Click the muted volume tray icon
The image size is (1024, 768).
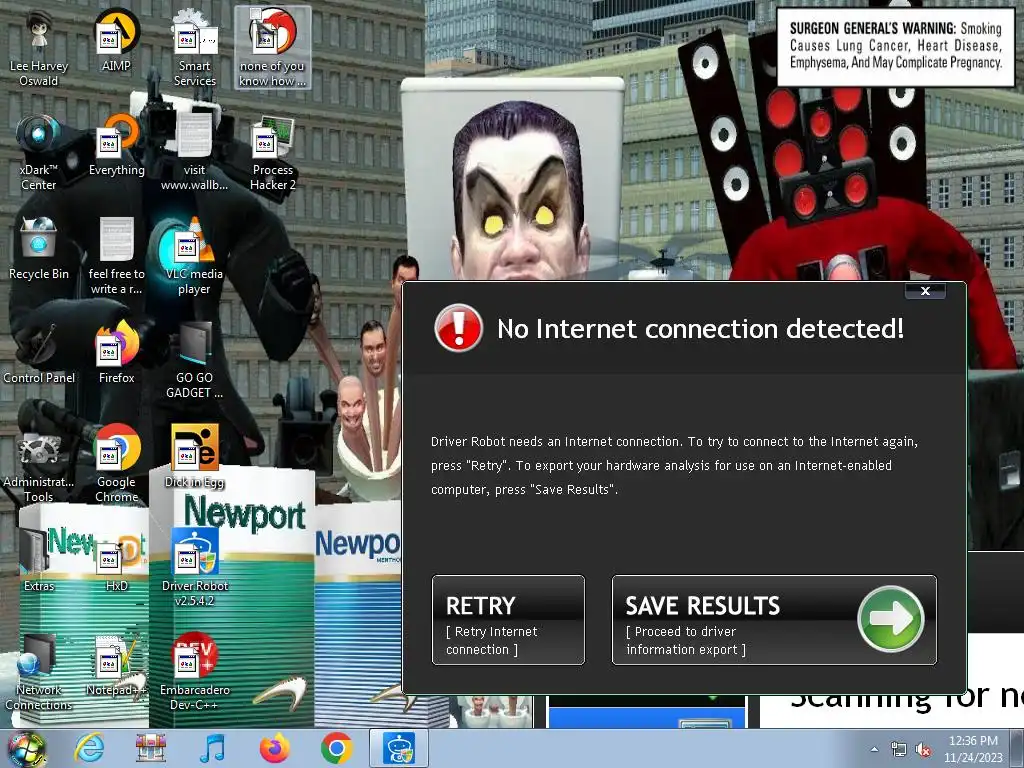pos(923,750)
